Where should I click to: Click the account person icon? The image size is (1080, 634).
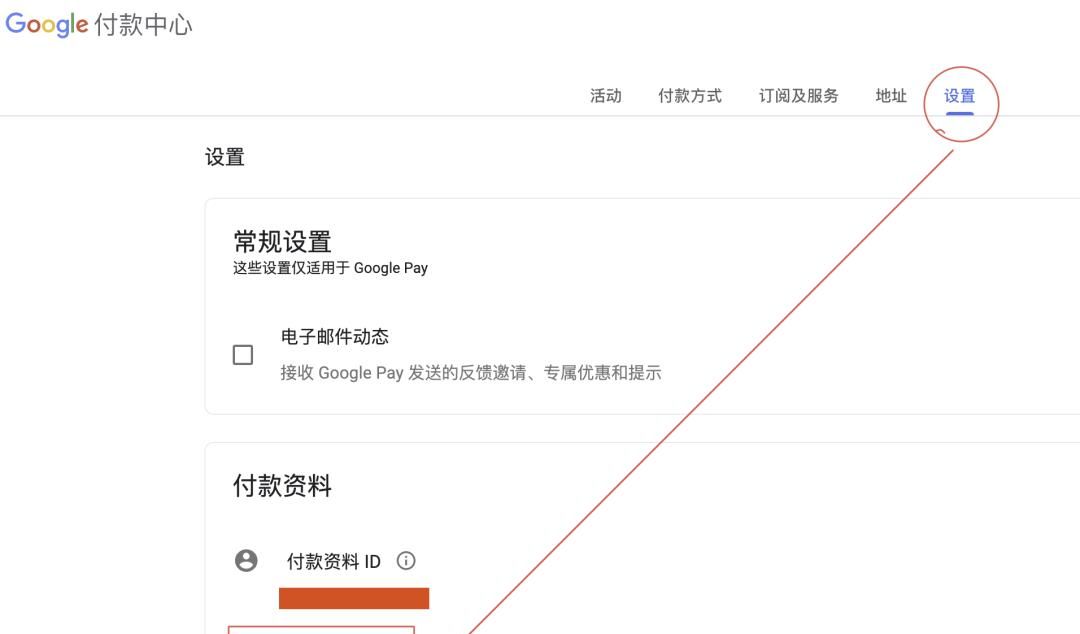(246, 561)
